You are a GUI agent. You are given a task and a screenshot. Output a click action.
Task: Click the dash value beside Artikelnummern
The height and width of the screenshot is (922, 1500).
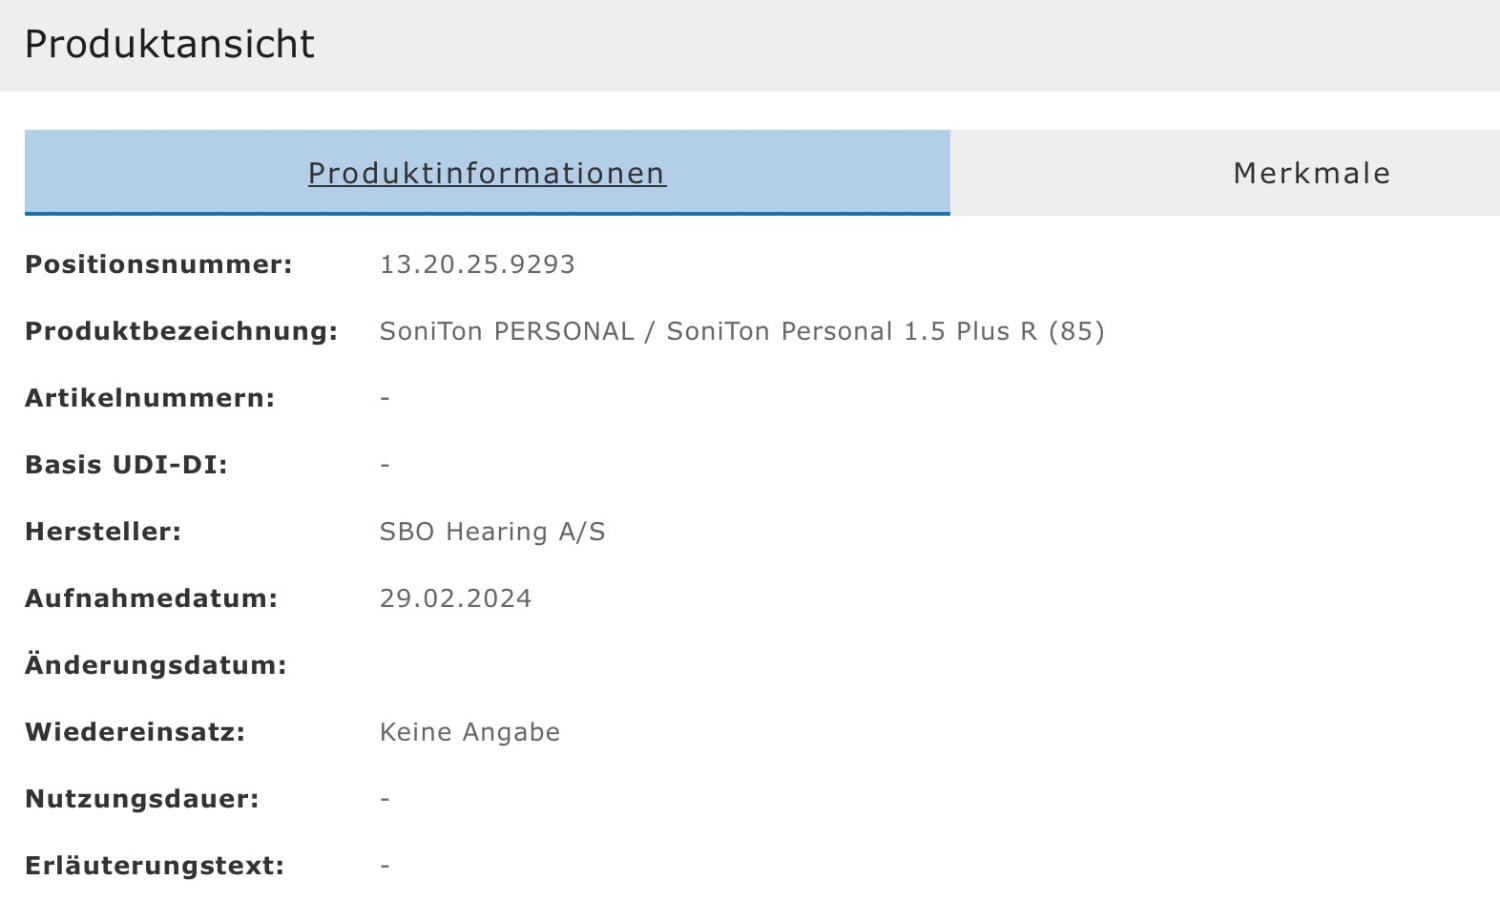pos(385,398)
